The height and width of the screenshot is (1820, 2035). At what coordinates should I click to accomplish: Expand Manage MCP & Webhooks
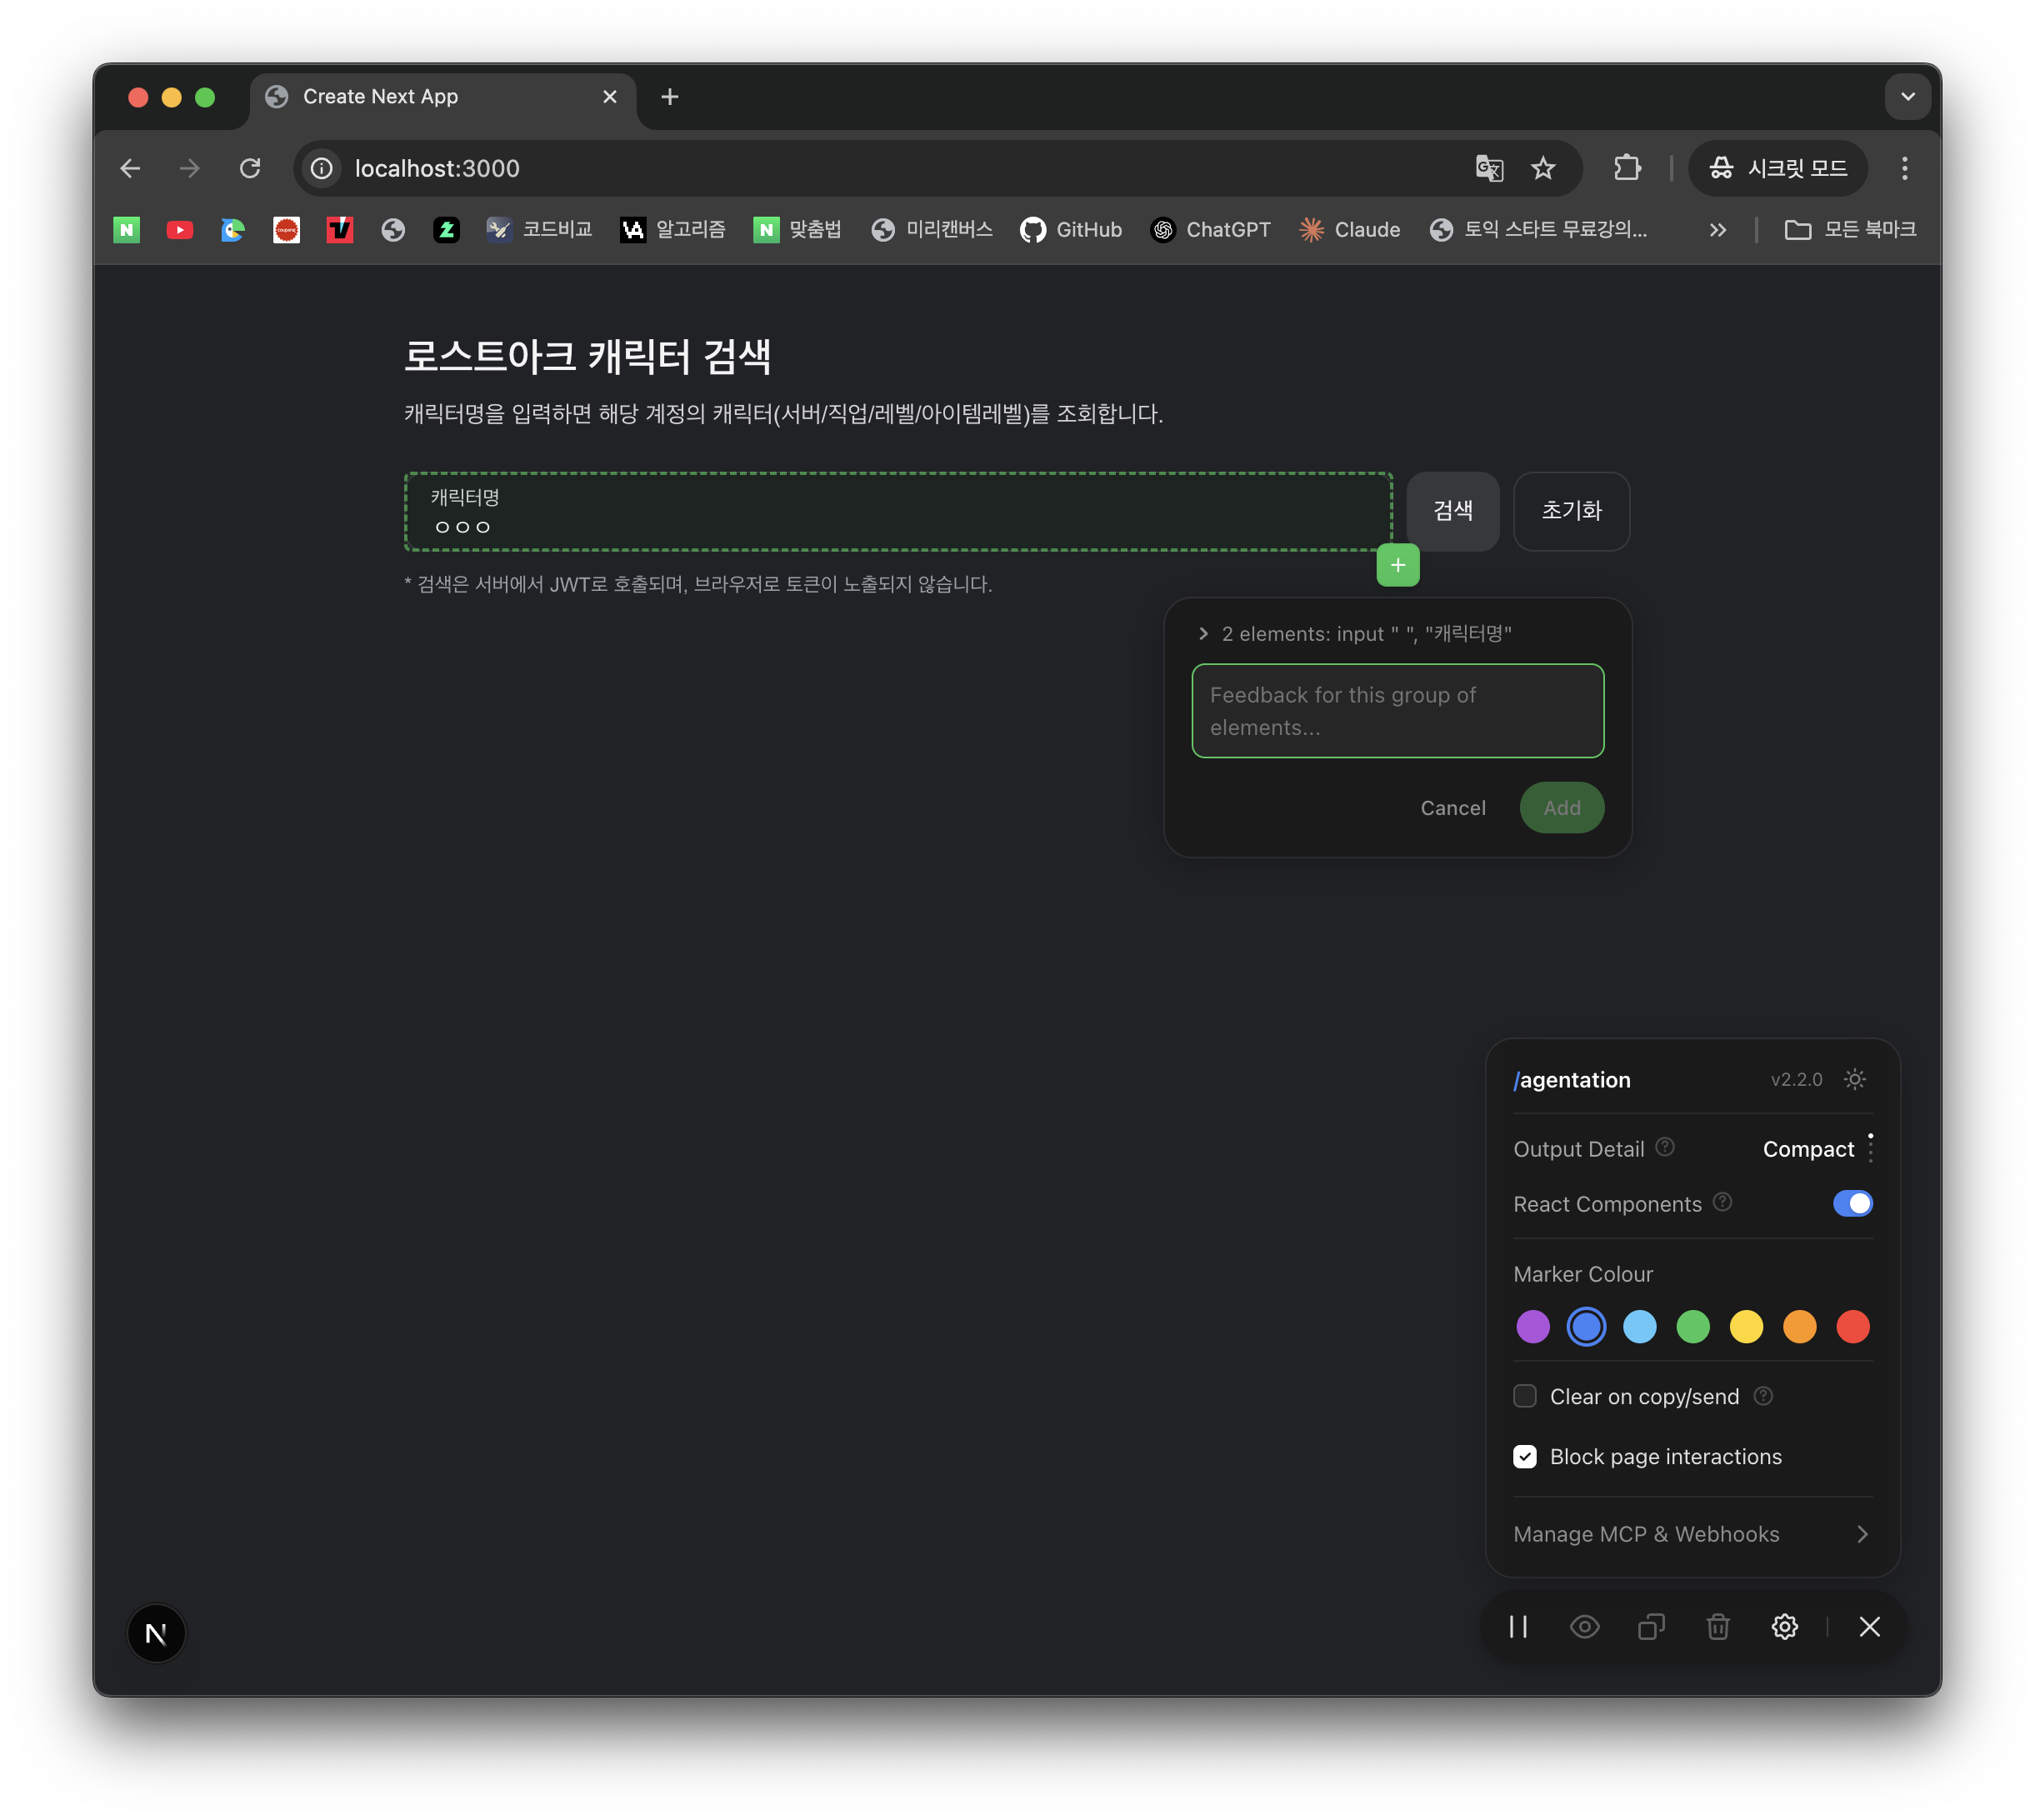1692,1534
